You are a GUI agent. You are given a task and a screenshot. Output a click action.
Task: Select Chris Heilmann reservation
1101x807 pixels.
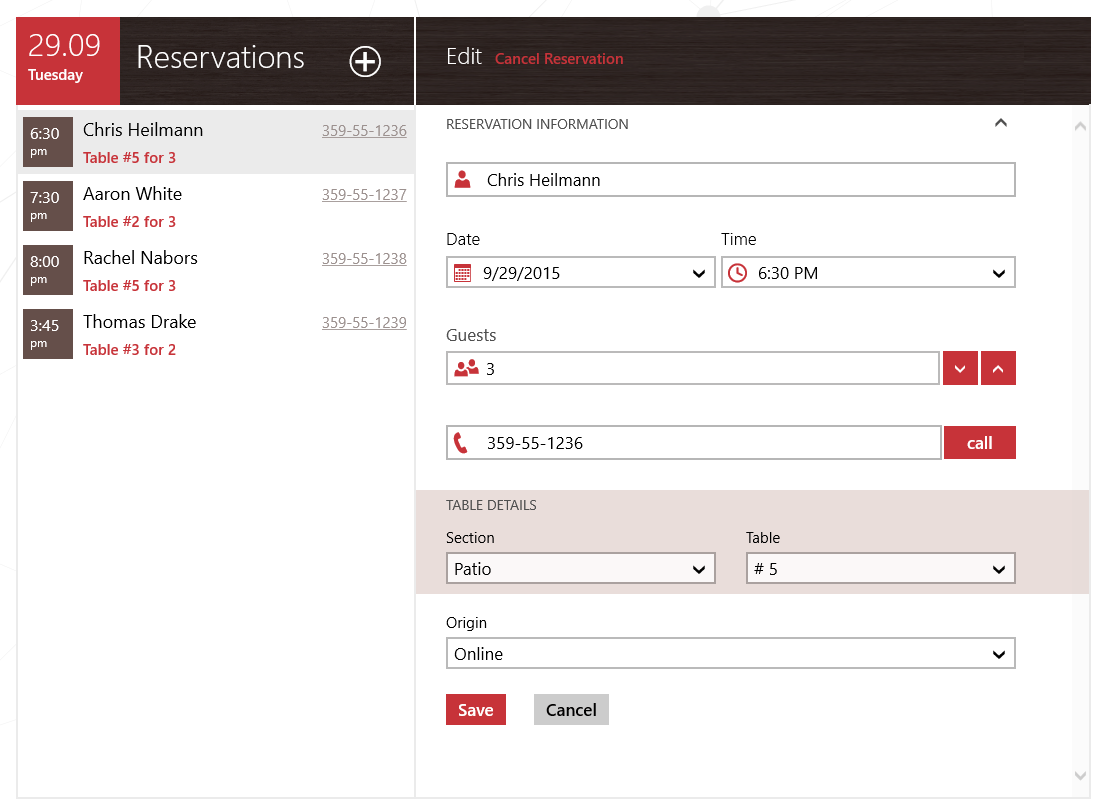(x=216, y=142)
